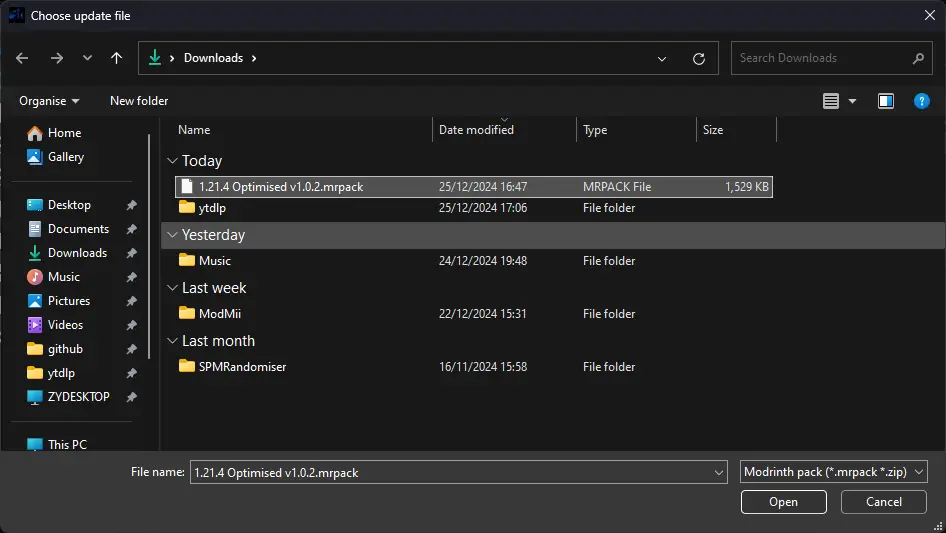The width and height of the screenshot is (946, 533).
Task: Refresh the Downloads folder listing
Action: (x=699, y=58)
